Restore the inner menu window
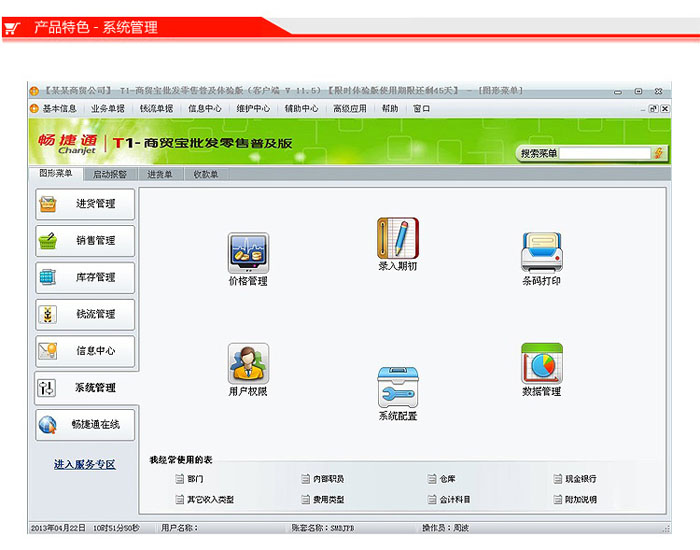The width and height of the screenshot is (700, 550). (x=653, y=108)
